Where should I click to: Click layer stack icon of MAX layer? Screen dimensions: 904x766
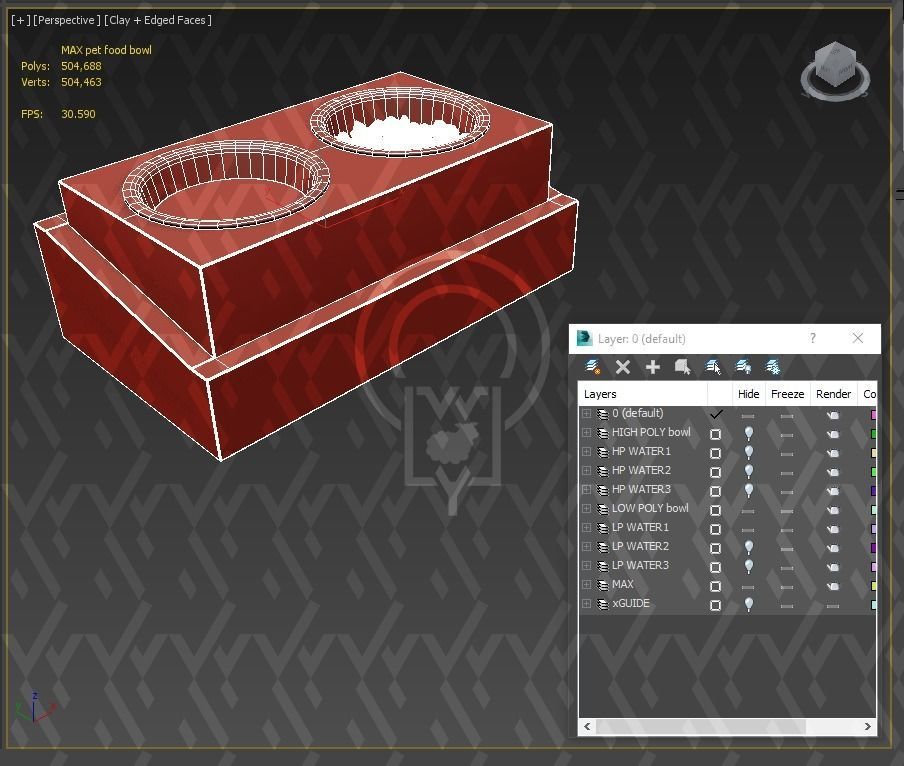point(602,585)
